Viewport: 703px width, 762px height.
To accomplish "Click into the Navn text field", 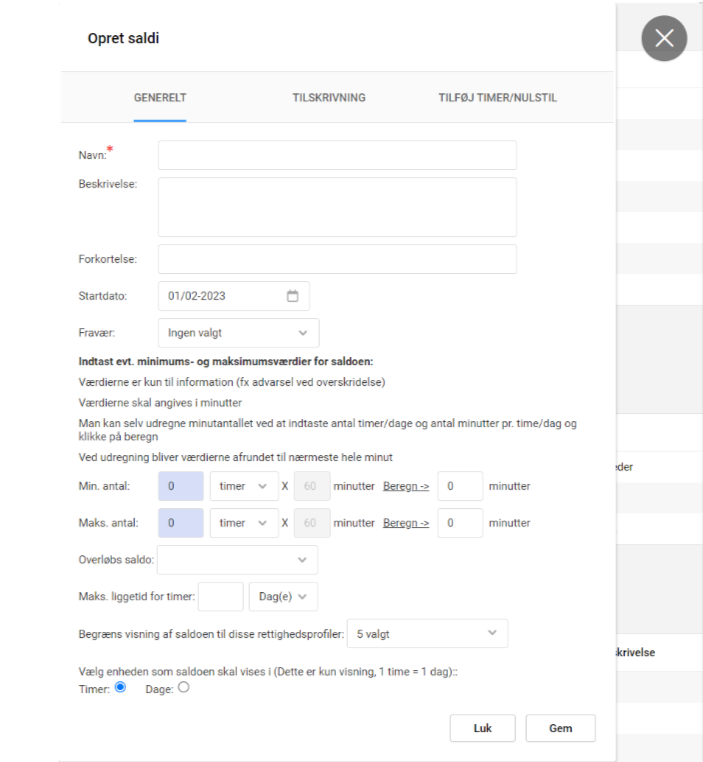I will pyautogui.click(x=337, y=155).
